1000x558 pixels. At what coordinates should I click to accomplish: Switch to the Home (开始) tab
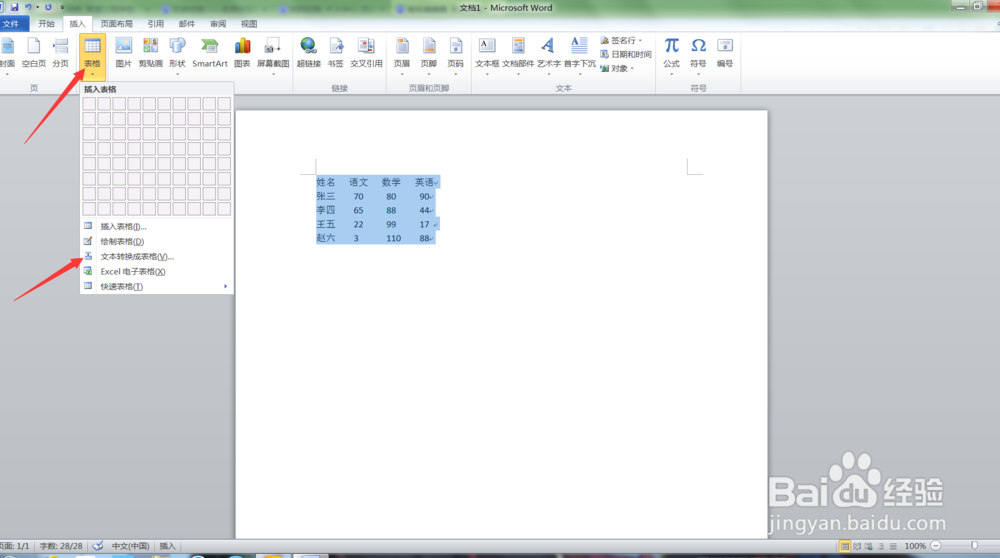(x=47, y=24)
